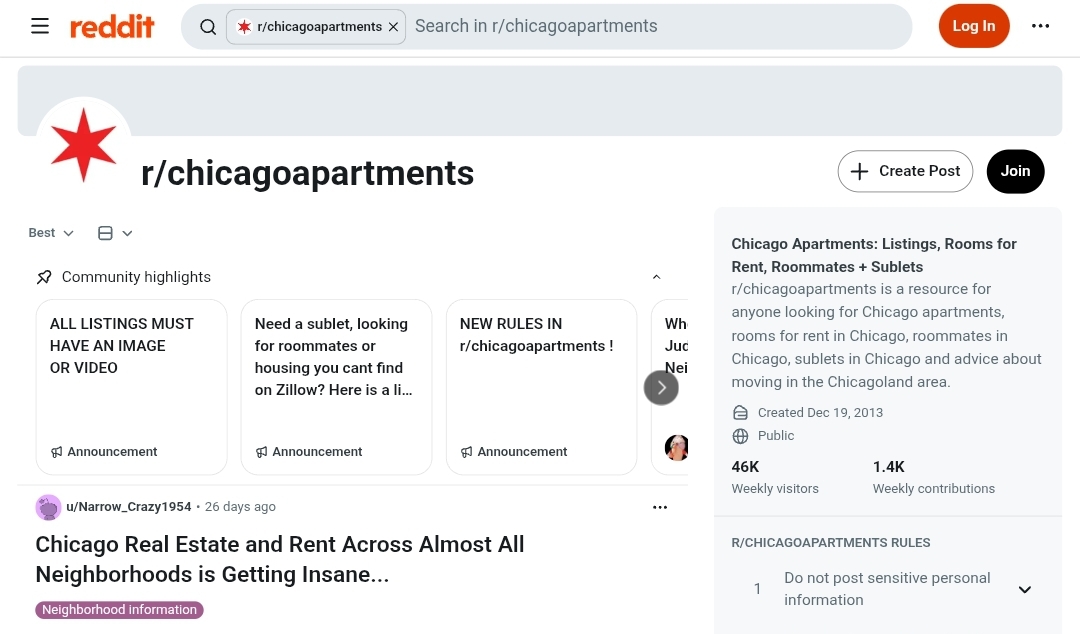Click the Community highlights pin icon

coord(44,277)
